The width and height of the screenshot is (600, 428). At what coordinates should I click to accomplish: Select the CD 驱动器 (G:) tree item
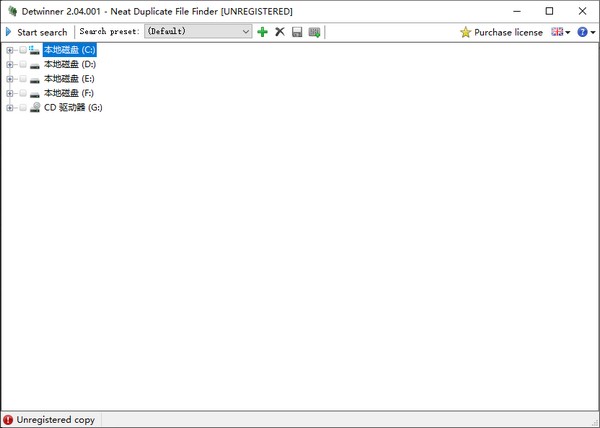coord(73,107)
